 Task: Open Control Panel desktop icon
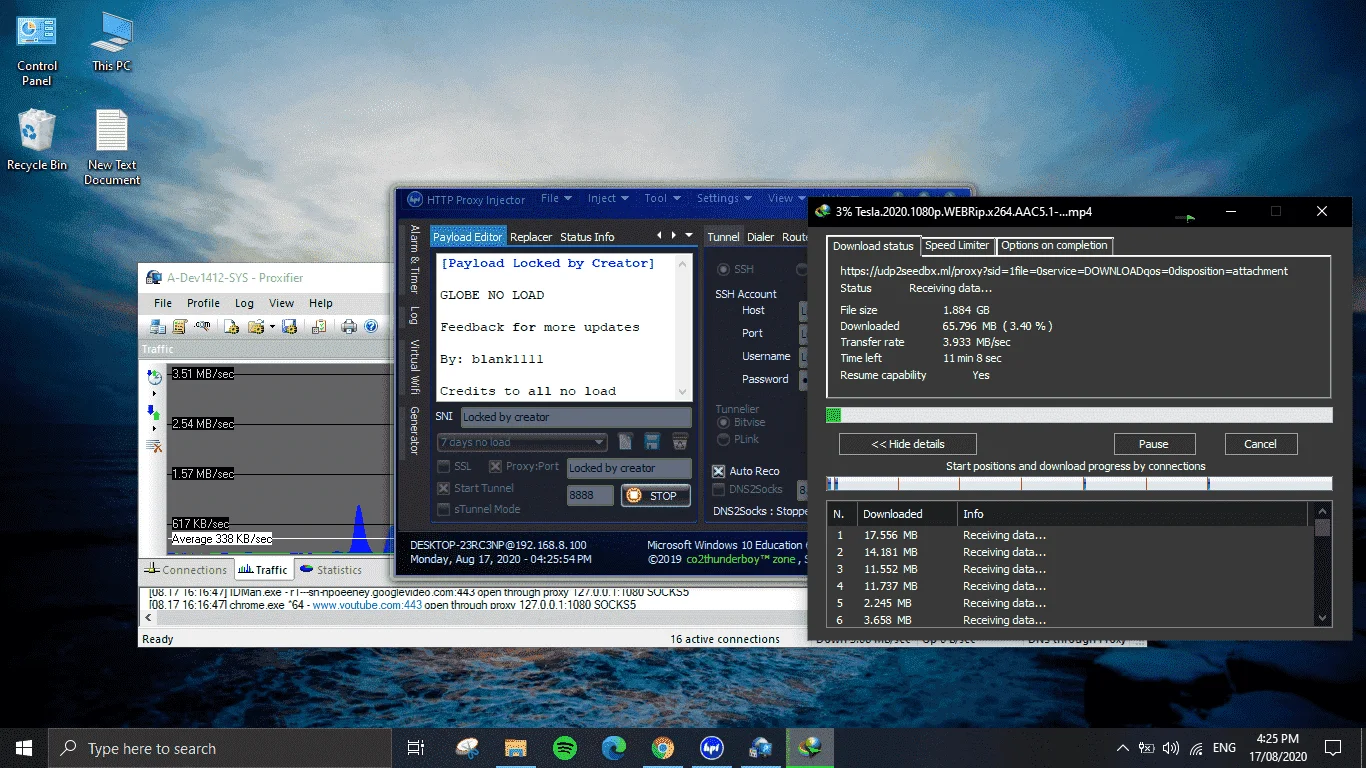[37, 50]
